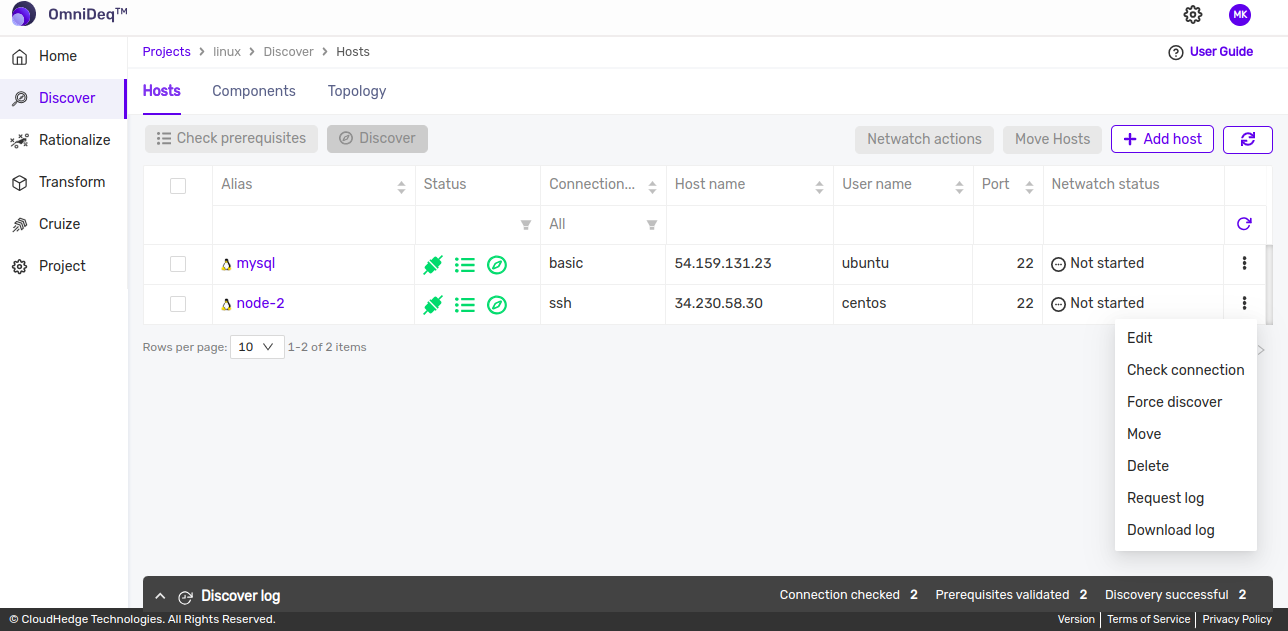Choose Check connection from context menu
Viewport: 1288px width, 631px height.
coord(1186,370)
